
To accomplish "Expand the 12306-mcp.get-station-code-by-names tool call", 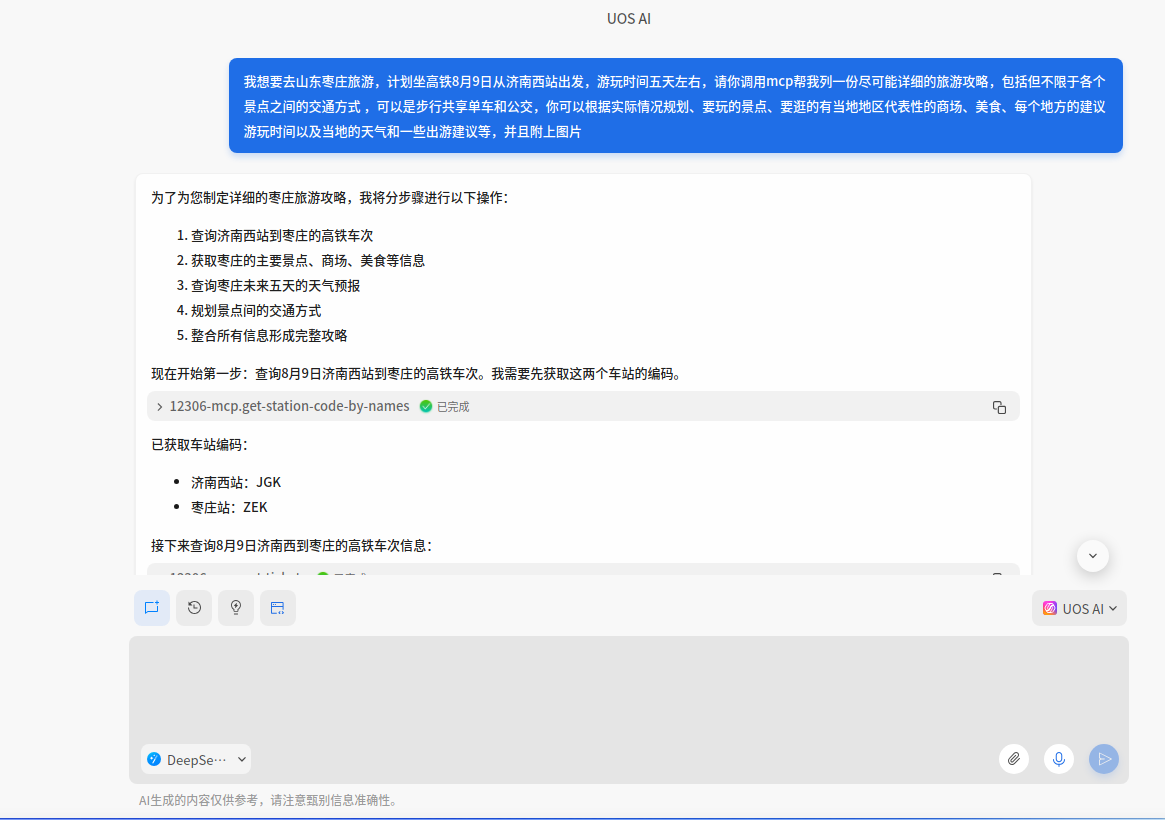I will click(x=160, y=406).
